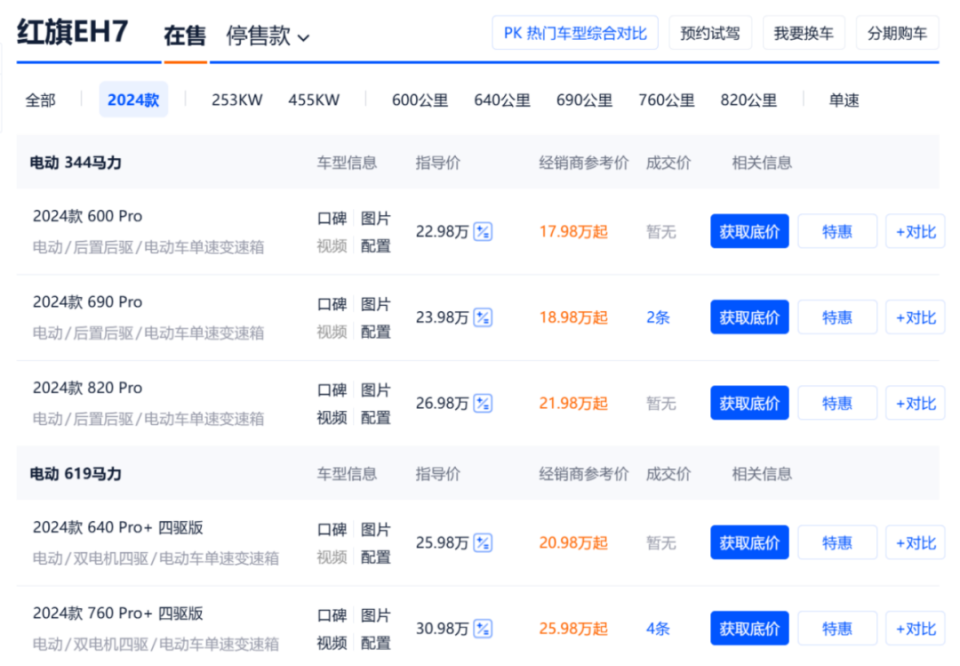Select the 全部 filter tab
The width and height of the screenshot is (960, 666).
[x=41, y=99]
